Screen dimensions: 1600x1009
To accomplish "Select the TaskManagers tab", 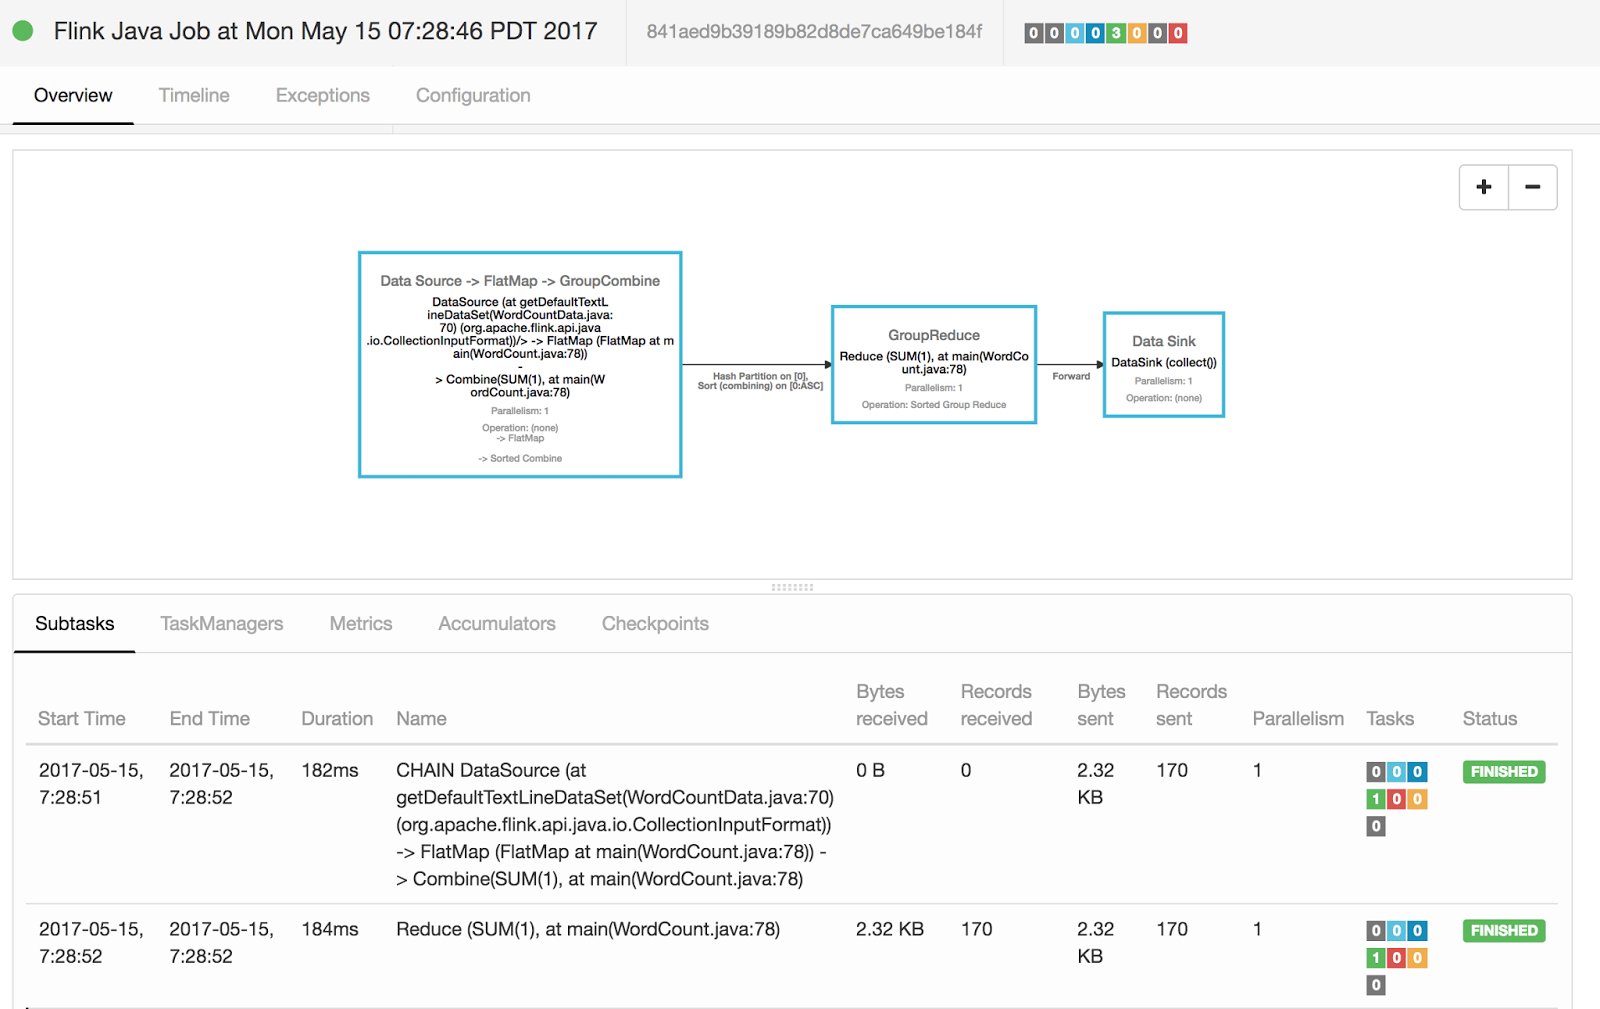I will pos(221,623).
